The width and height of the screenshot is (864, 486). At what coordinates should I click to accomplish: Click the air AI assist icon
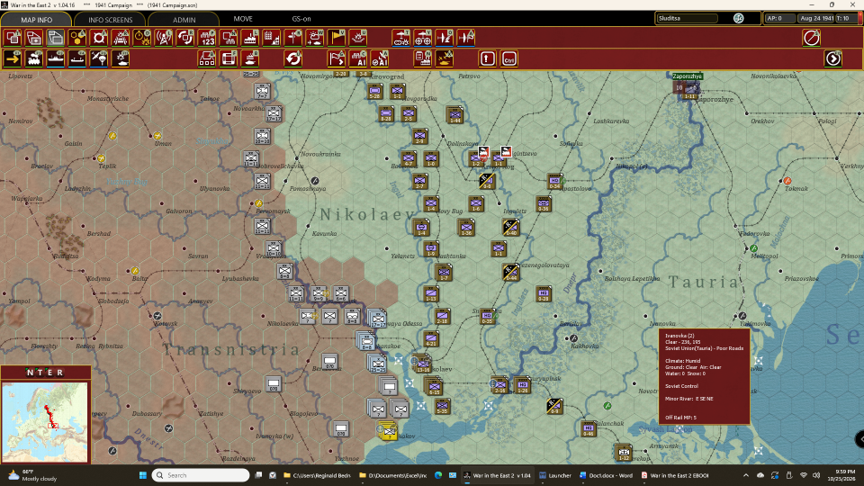coord(380,58)
